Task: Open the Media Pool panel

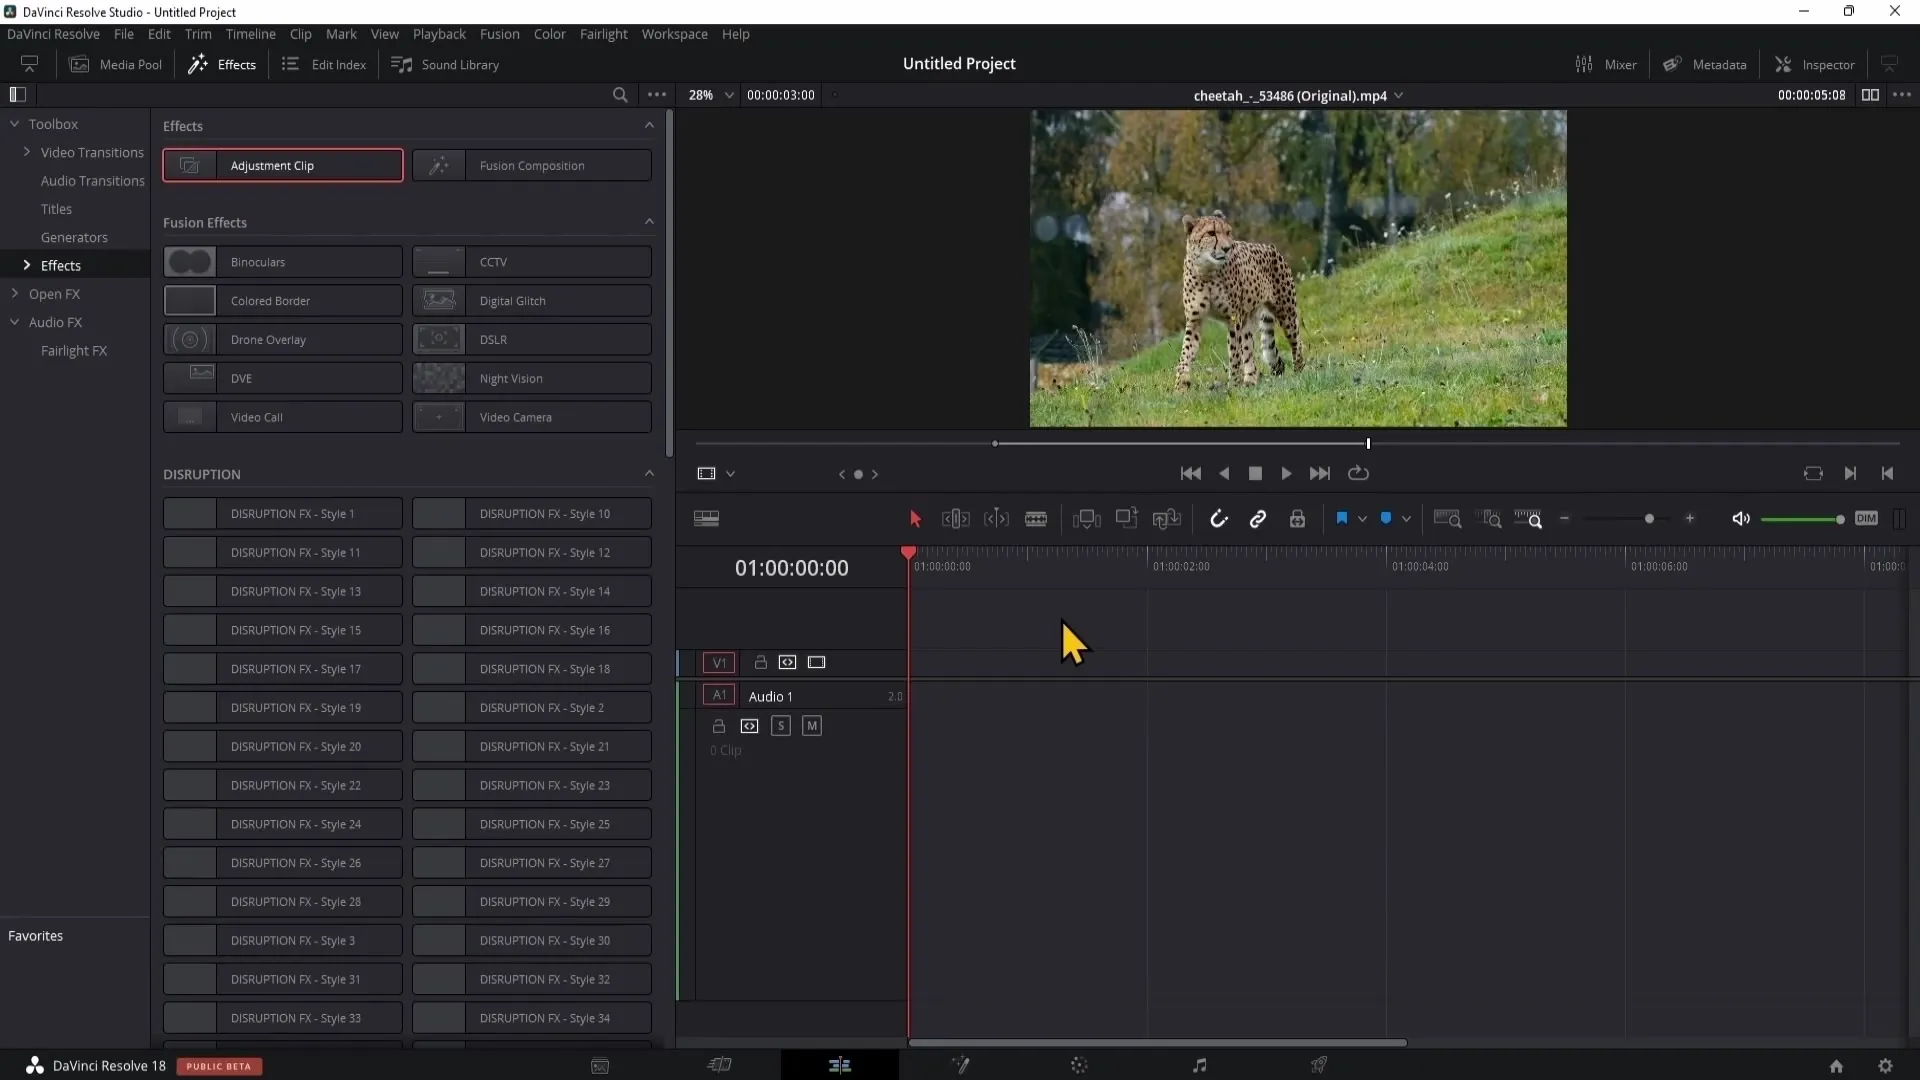Action: (x=115, y=64)
